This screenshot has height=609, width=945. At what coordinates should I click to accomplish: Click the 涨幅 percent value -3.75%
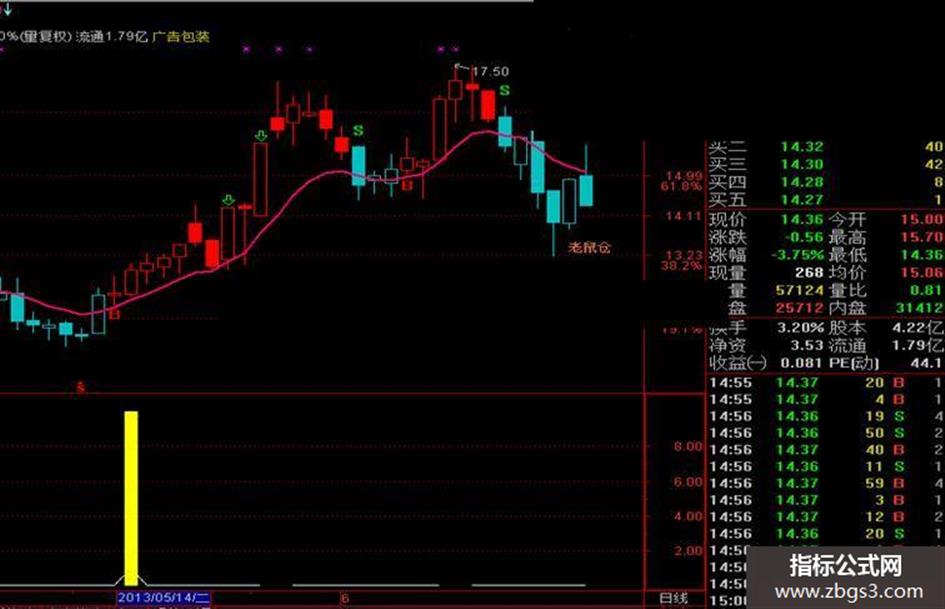coord(799,254)
